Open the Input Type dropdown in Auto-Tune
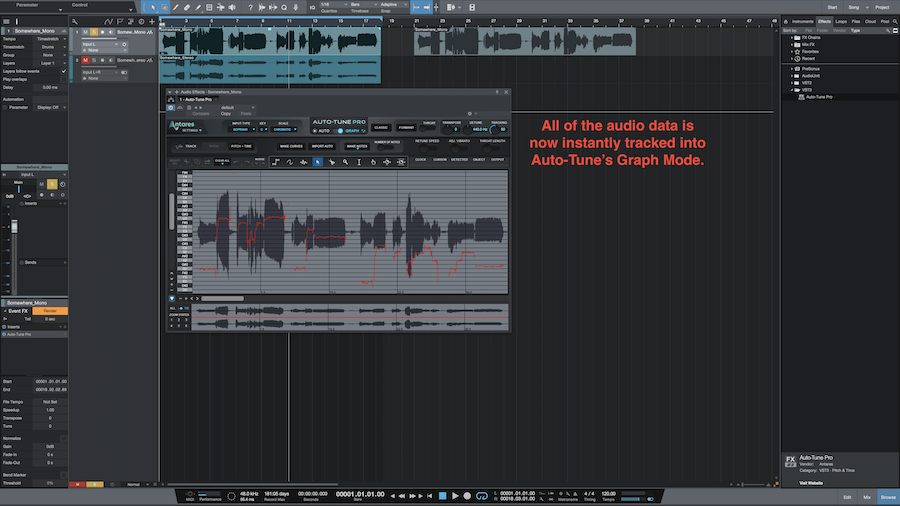The width and height of the screenshot is (900, 506). (x=241, y=129)
